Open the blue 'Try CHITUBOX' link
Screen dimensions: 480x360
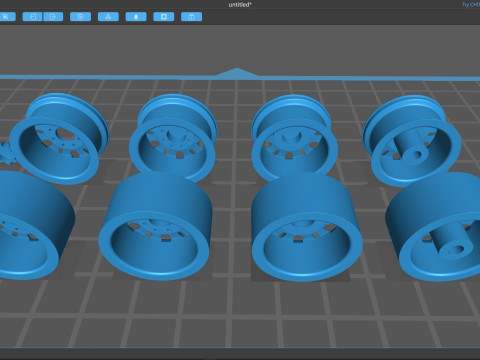click(471, 5)
